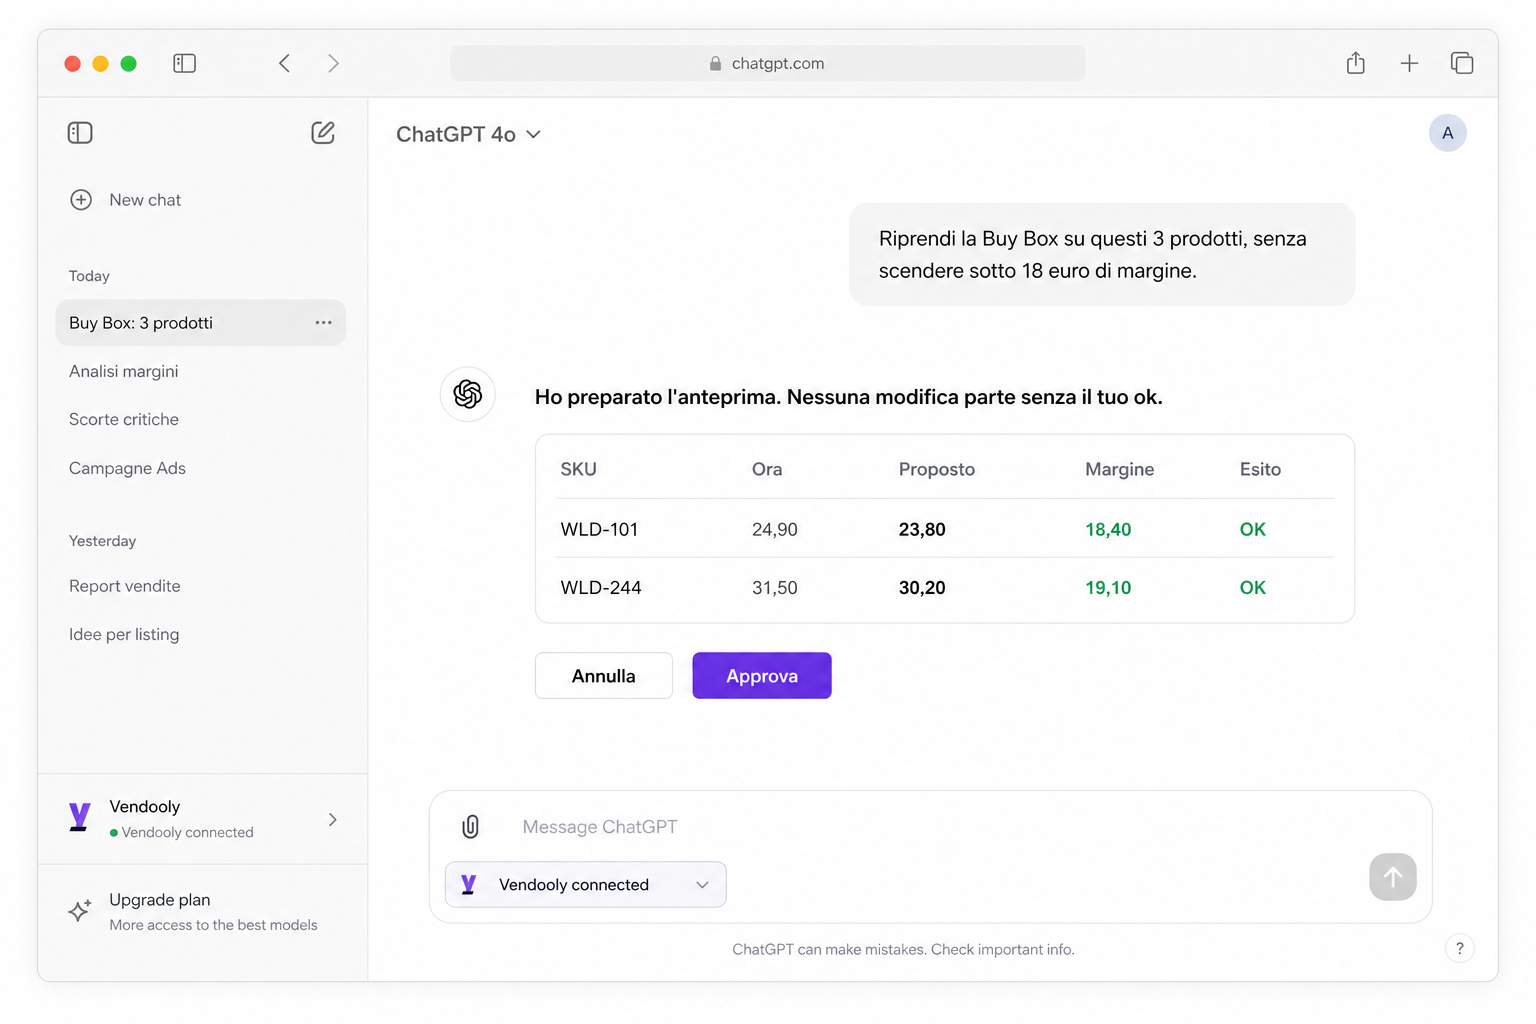The width and height of the screenshot is (1536, 1024).
Task: Click the New chat plus circle icon
Action: tap(81, 200)
